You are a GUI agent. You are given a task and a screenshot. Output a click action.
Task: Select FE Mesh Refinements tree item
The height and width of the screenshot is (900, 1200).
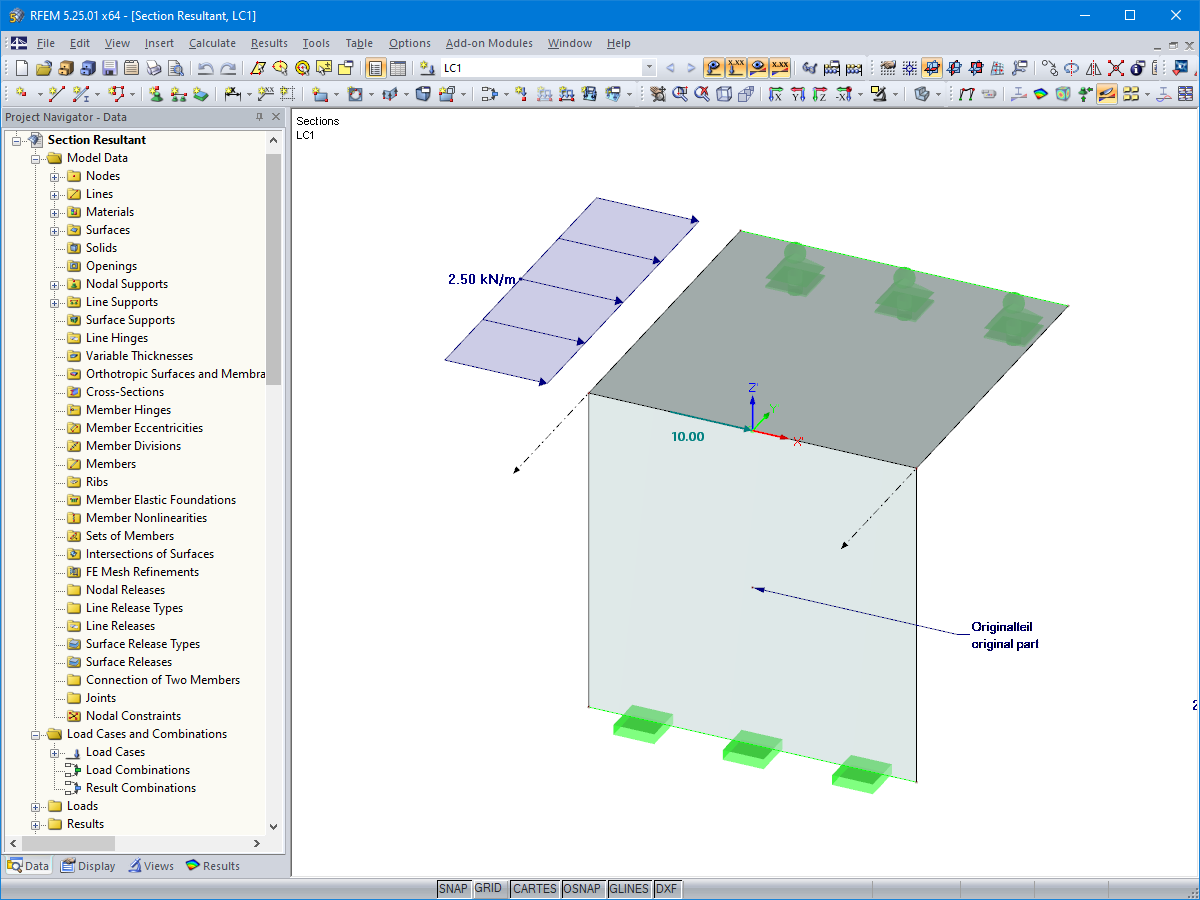tap(142, 572)
